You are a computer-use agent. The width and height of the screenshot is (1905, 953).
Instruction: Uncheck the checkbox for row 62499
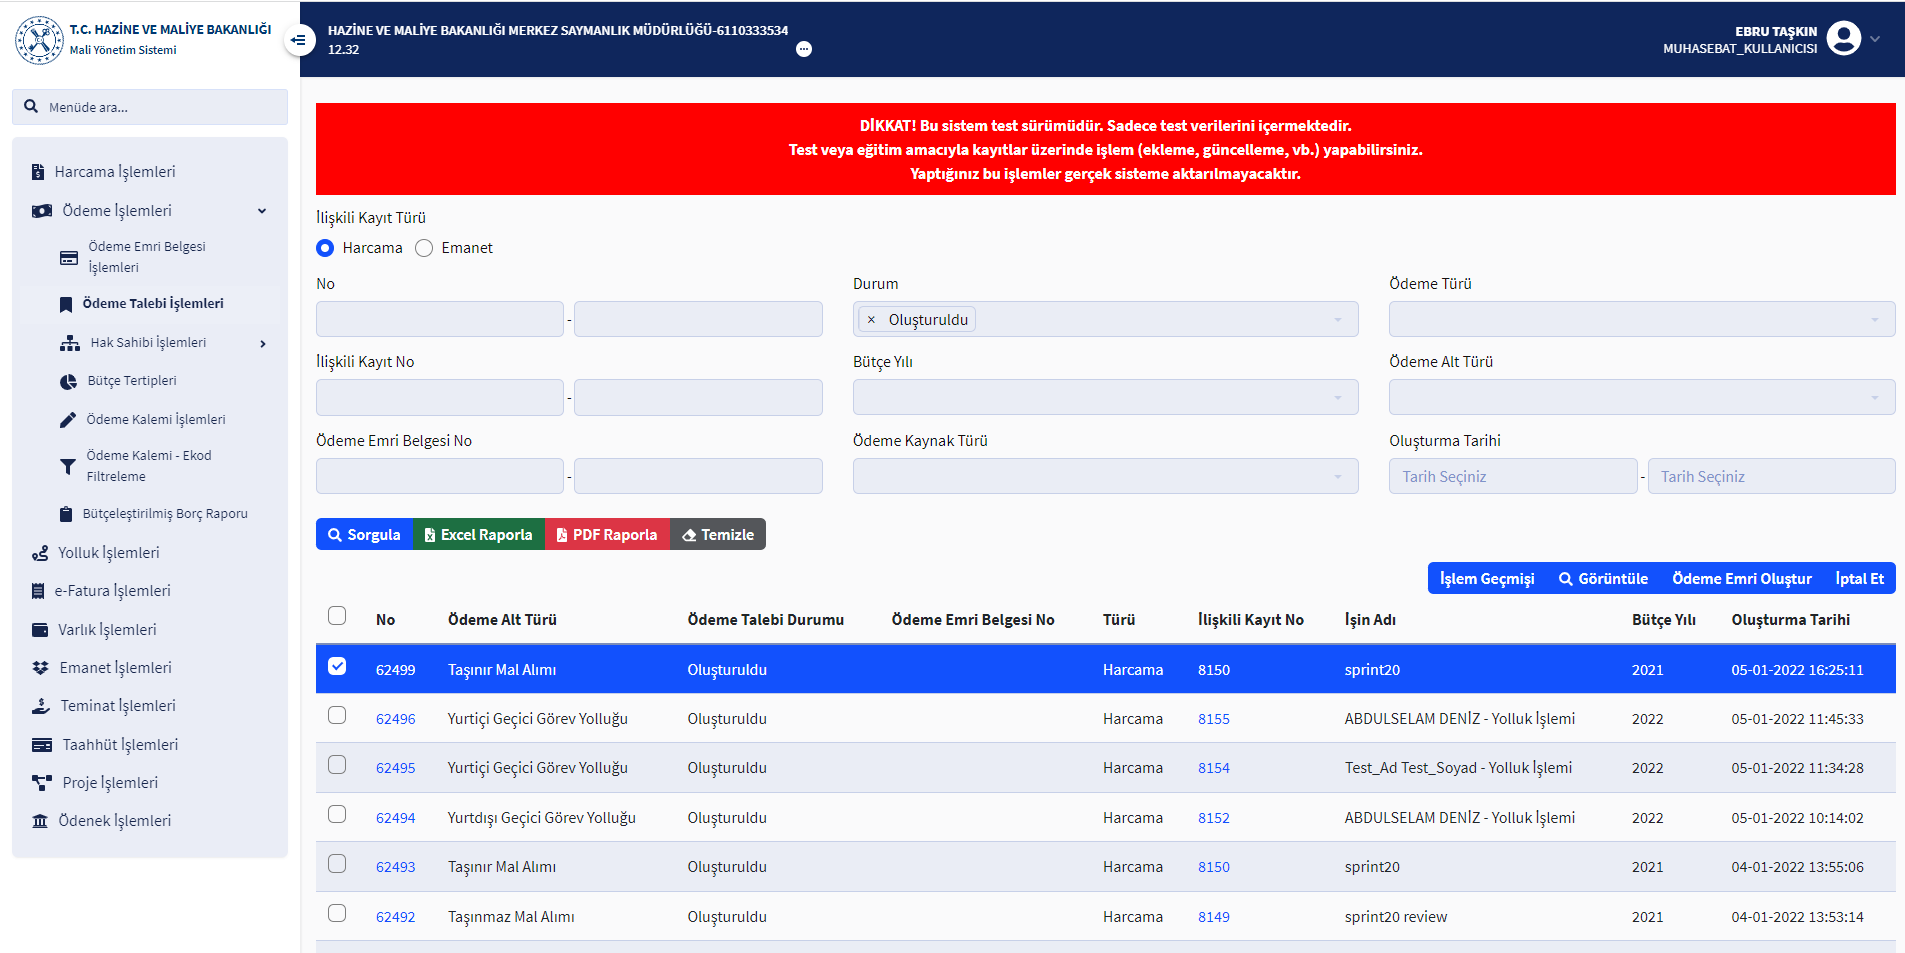337,667
